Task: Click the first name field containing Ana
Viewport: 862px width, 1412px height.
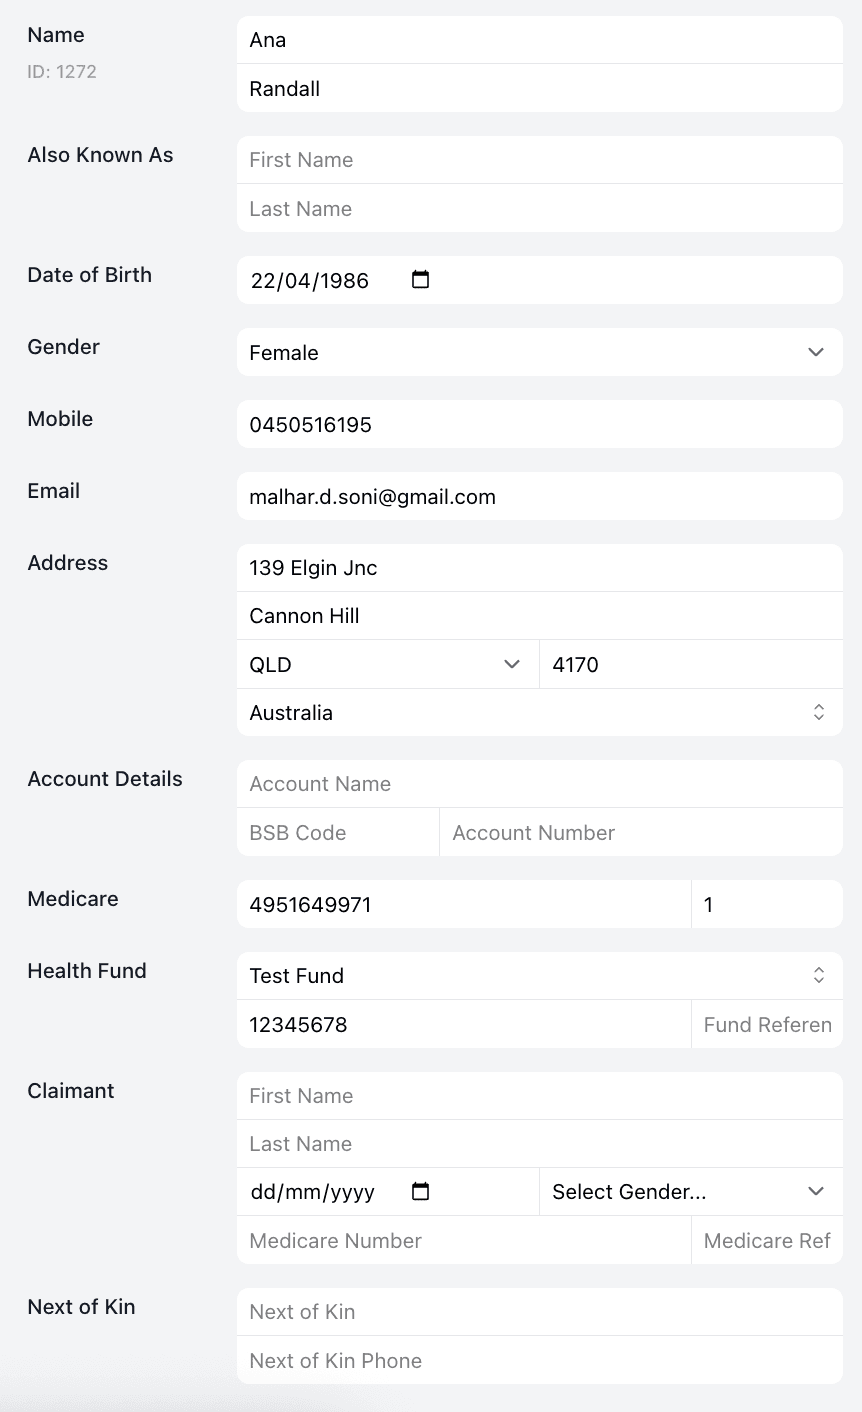Action: pyautogui.click(x=539, y=40)
